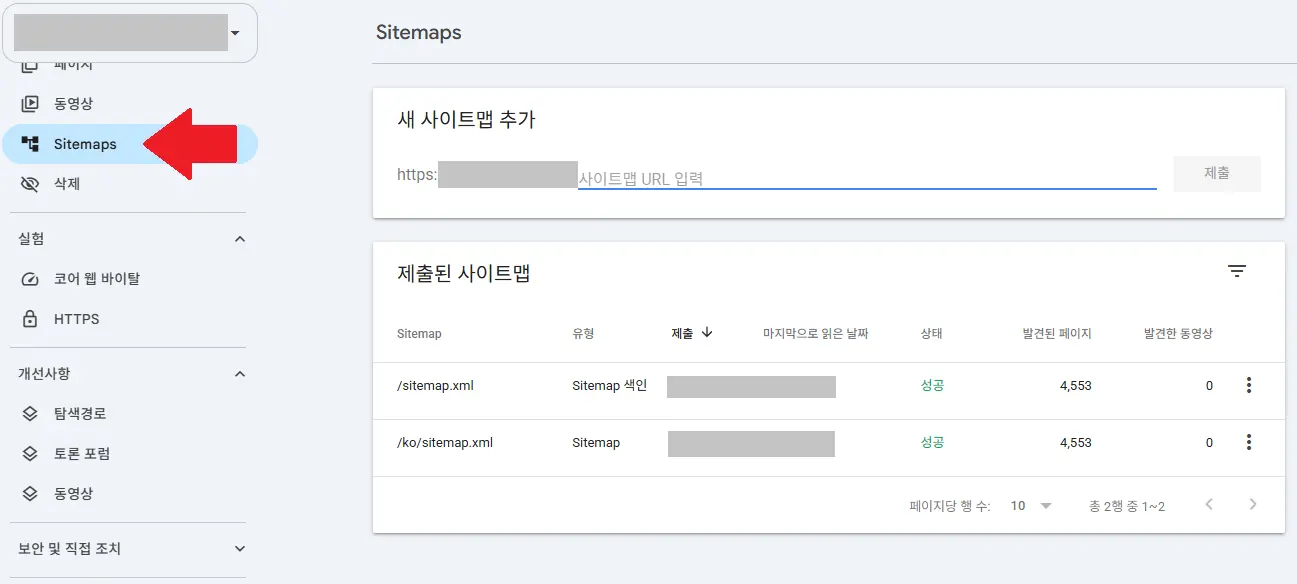Open 탐색경로 breadcrumbs layers icon
The height and width of the screenshot is (584, 1297).
[30, 413]
